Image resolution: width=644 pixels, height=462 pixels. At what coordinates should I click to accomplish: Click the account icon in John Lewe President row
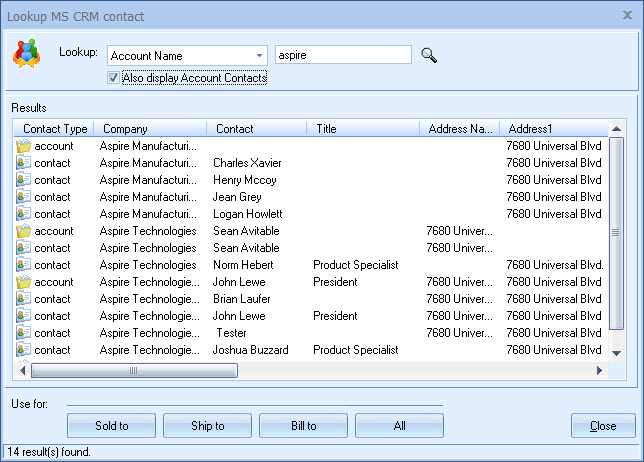[24, 282]
